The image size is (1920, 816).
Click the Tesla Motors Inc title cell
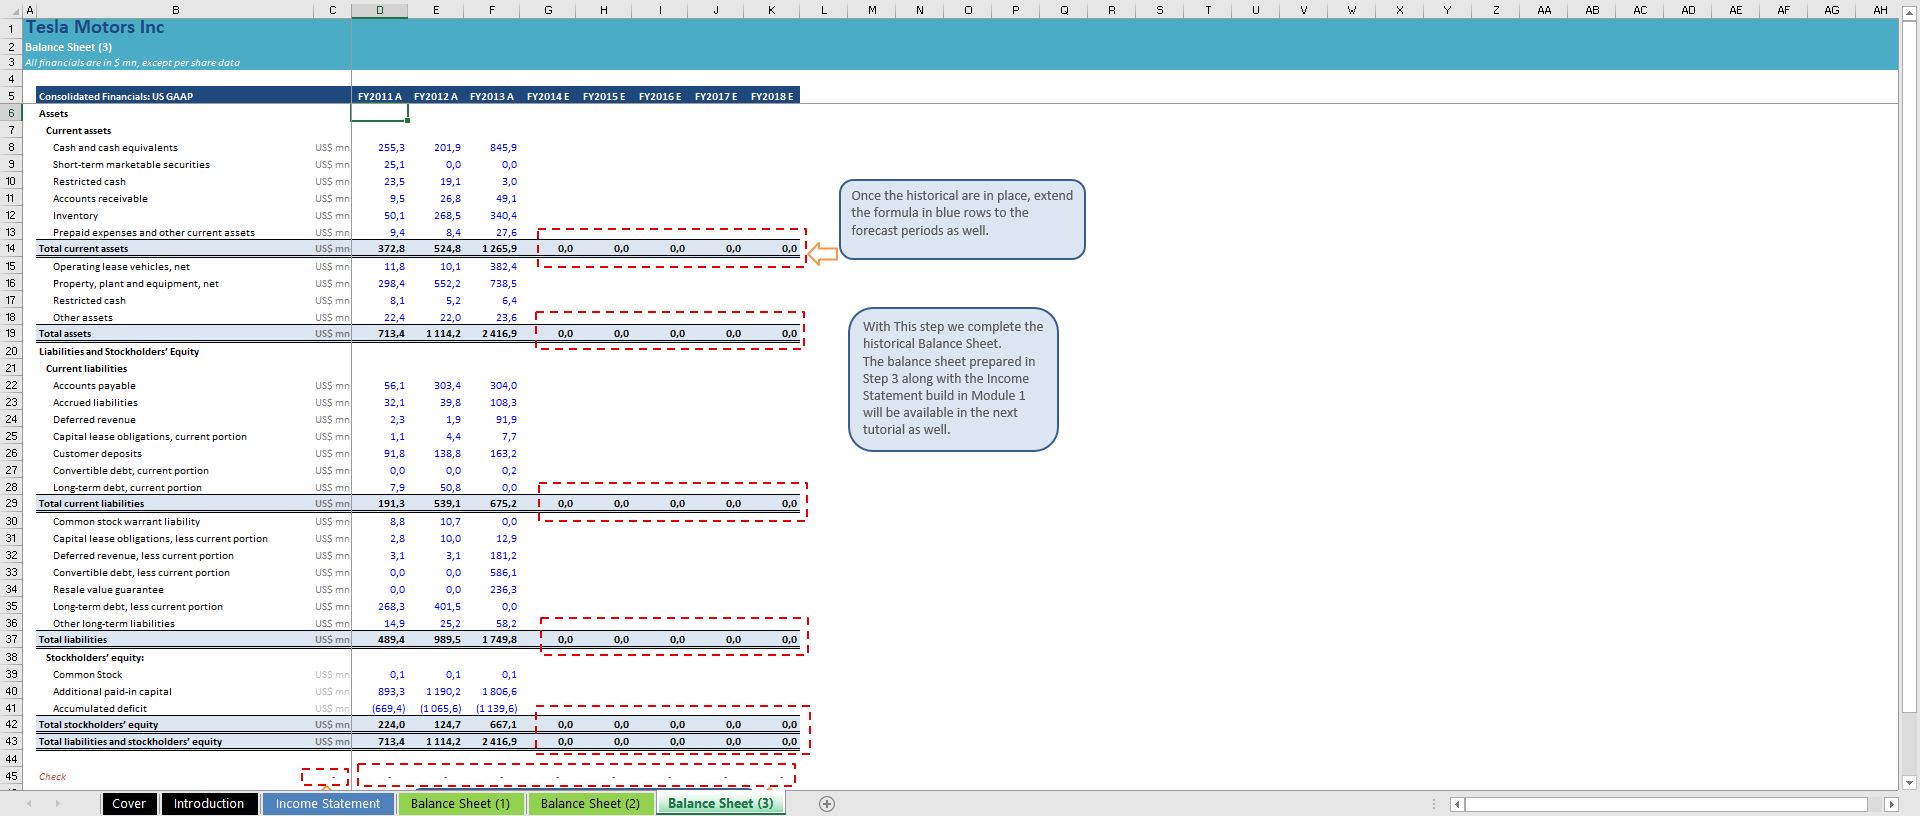[95, 28]
